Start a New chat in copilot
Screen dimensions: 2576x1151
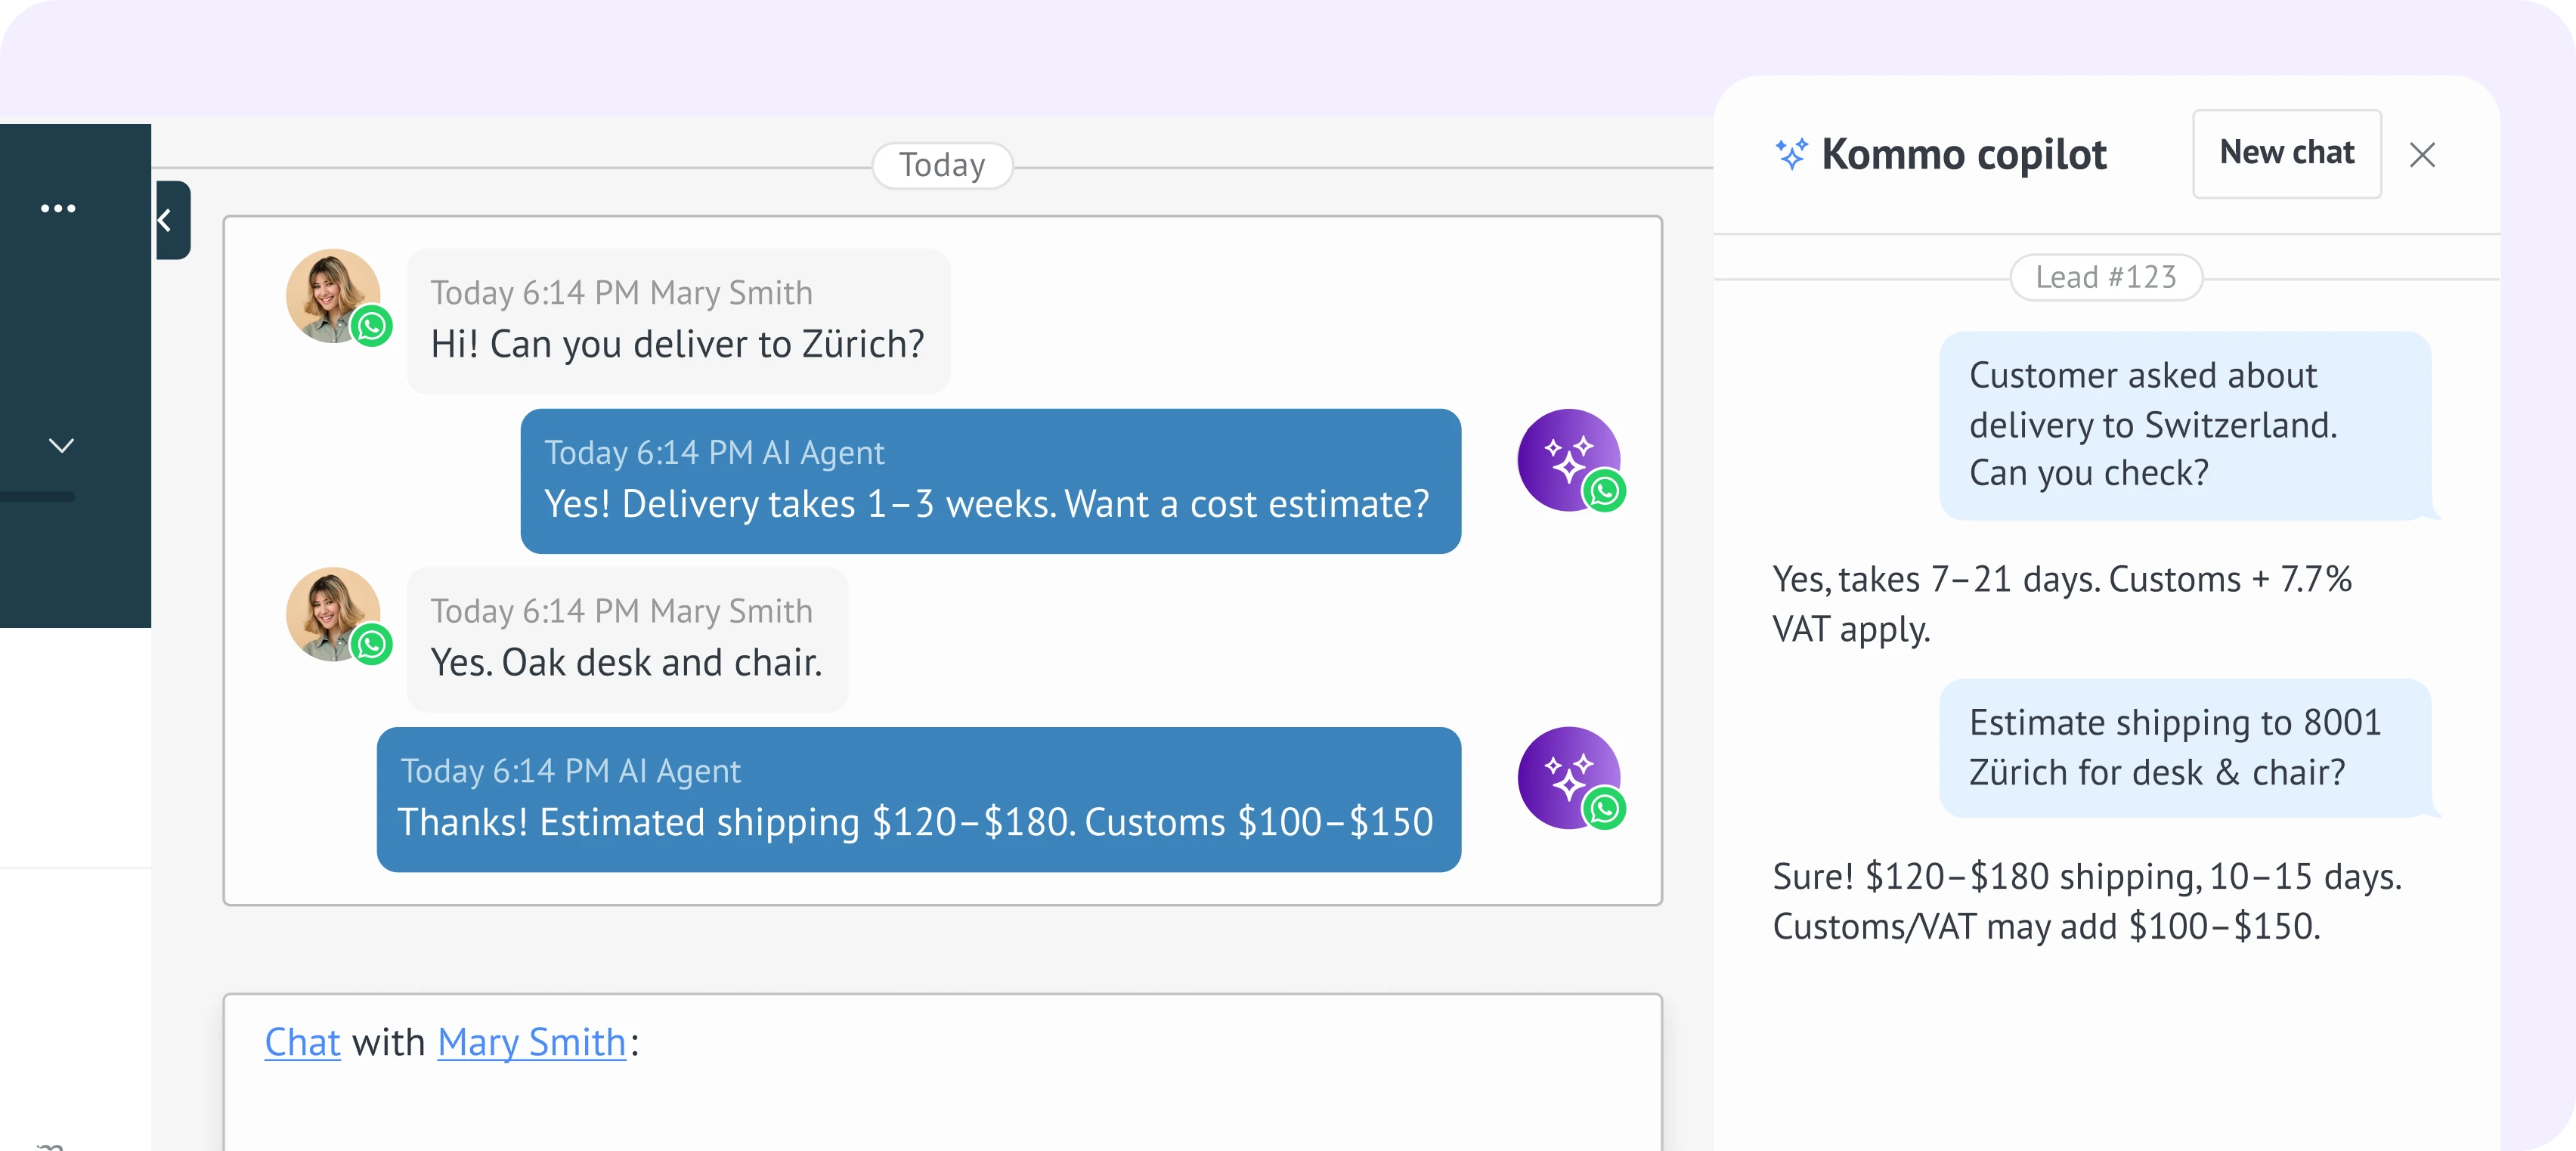pyautogui.click(x=2286, y=153)
